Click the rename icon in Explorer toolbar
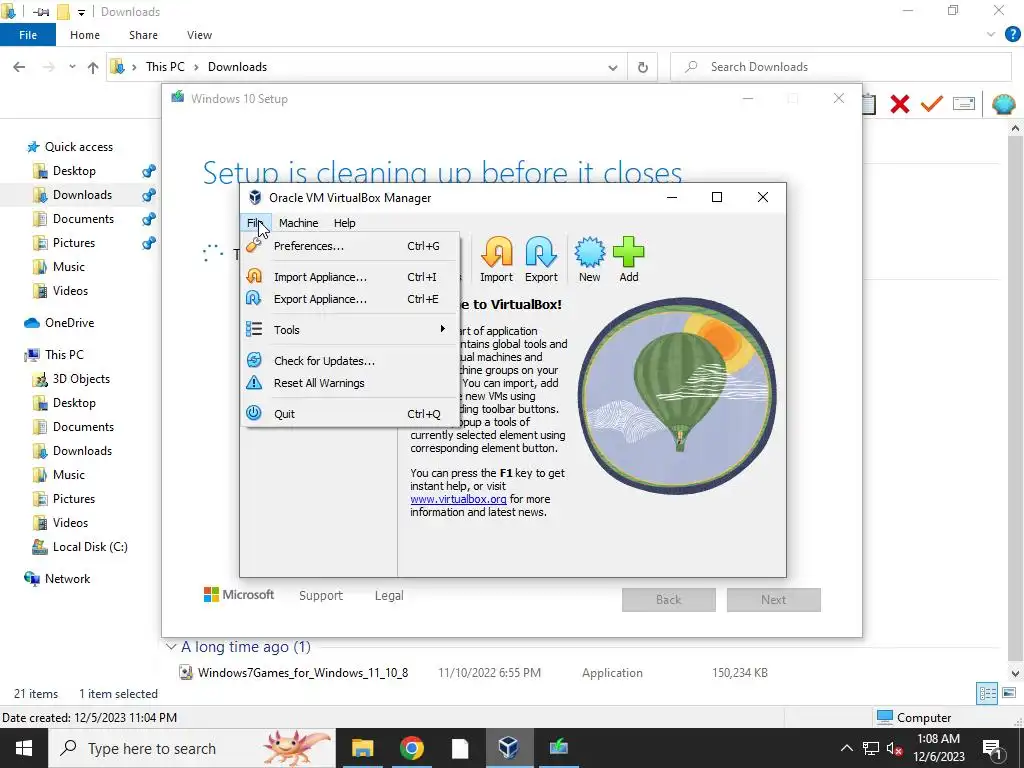The width and height of the screenshot is (1024, 768). point(964,104)
